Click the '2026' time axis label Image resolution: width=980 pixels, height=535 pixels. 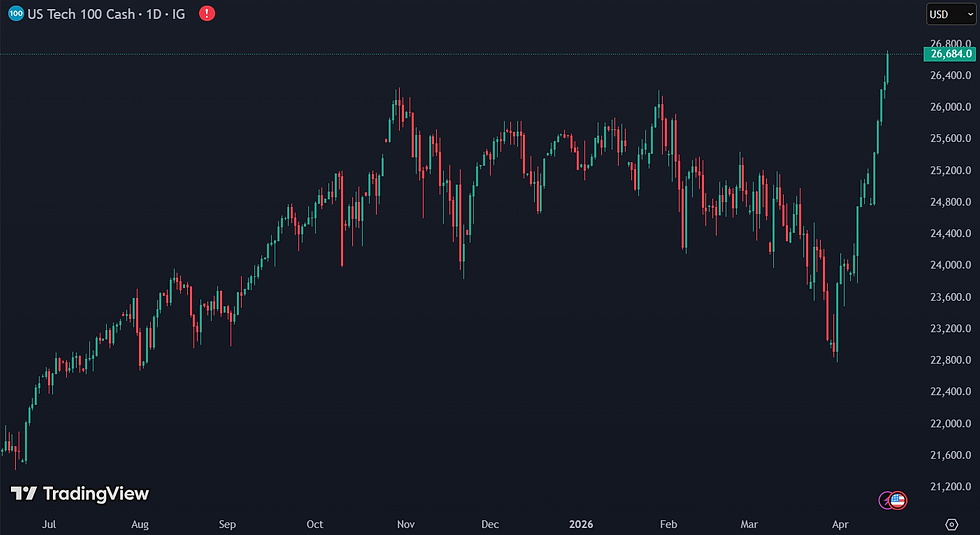tap(581, 524)
